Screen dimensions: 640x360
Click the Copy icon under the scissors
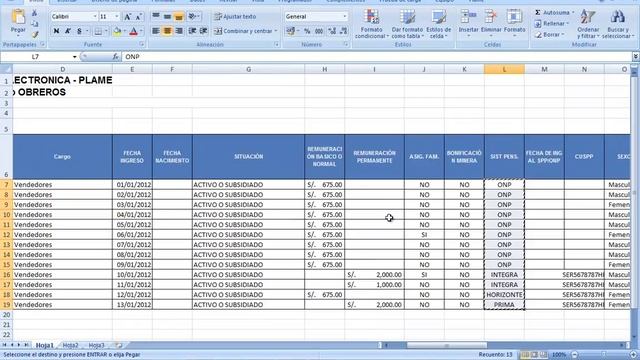35,24
